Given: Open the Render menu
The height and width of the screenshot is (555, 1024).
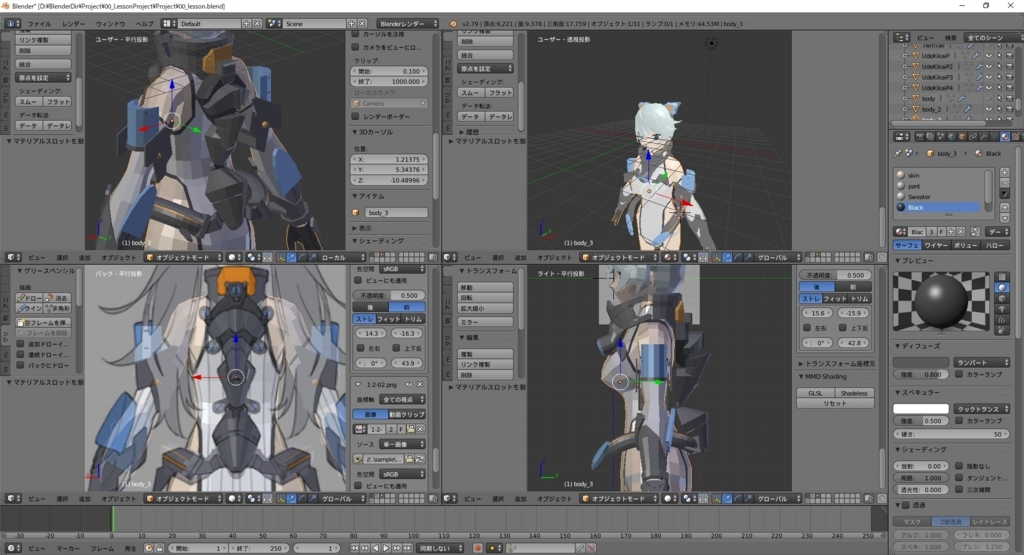Looking at the screenshot, I should [74, 24].
